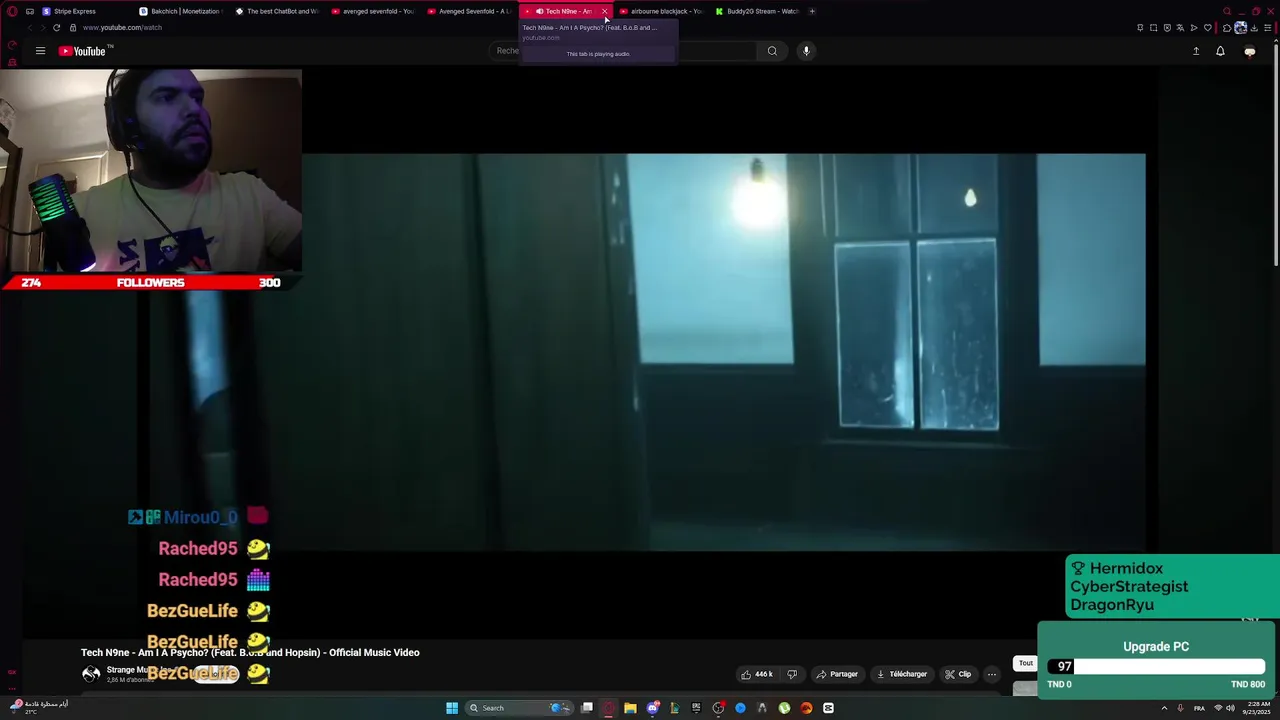The width and height of the screenshot is (1280, 720).
Task: Dislike the video
Action: 792,674
